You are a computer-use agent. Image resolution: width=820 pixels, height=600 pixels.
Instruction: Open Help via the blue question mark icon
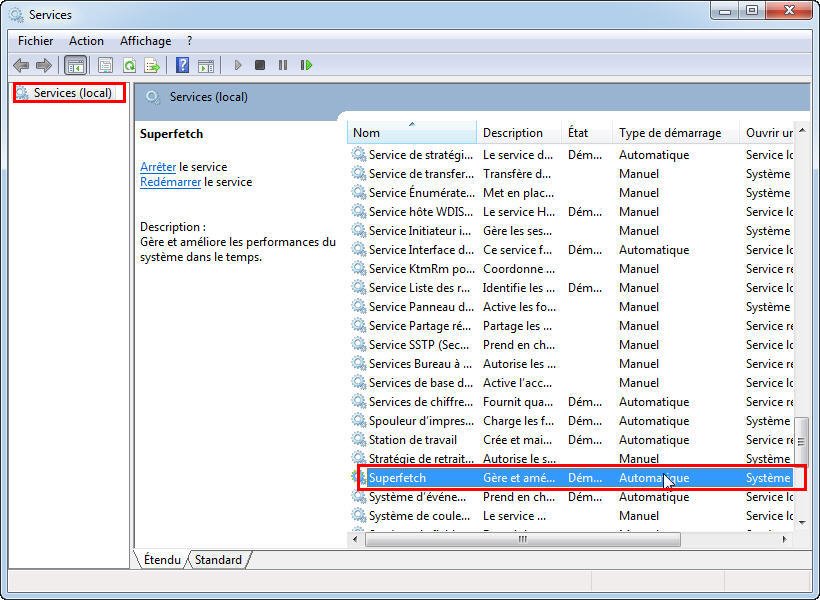pos(182,66)
